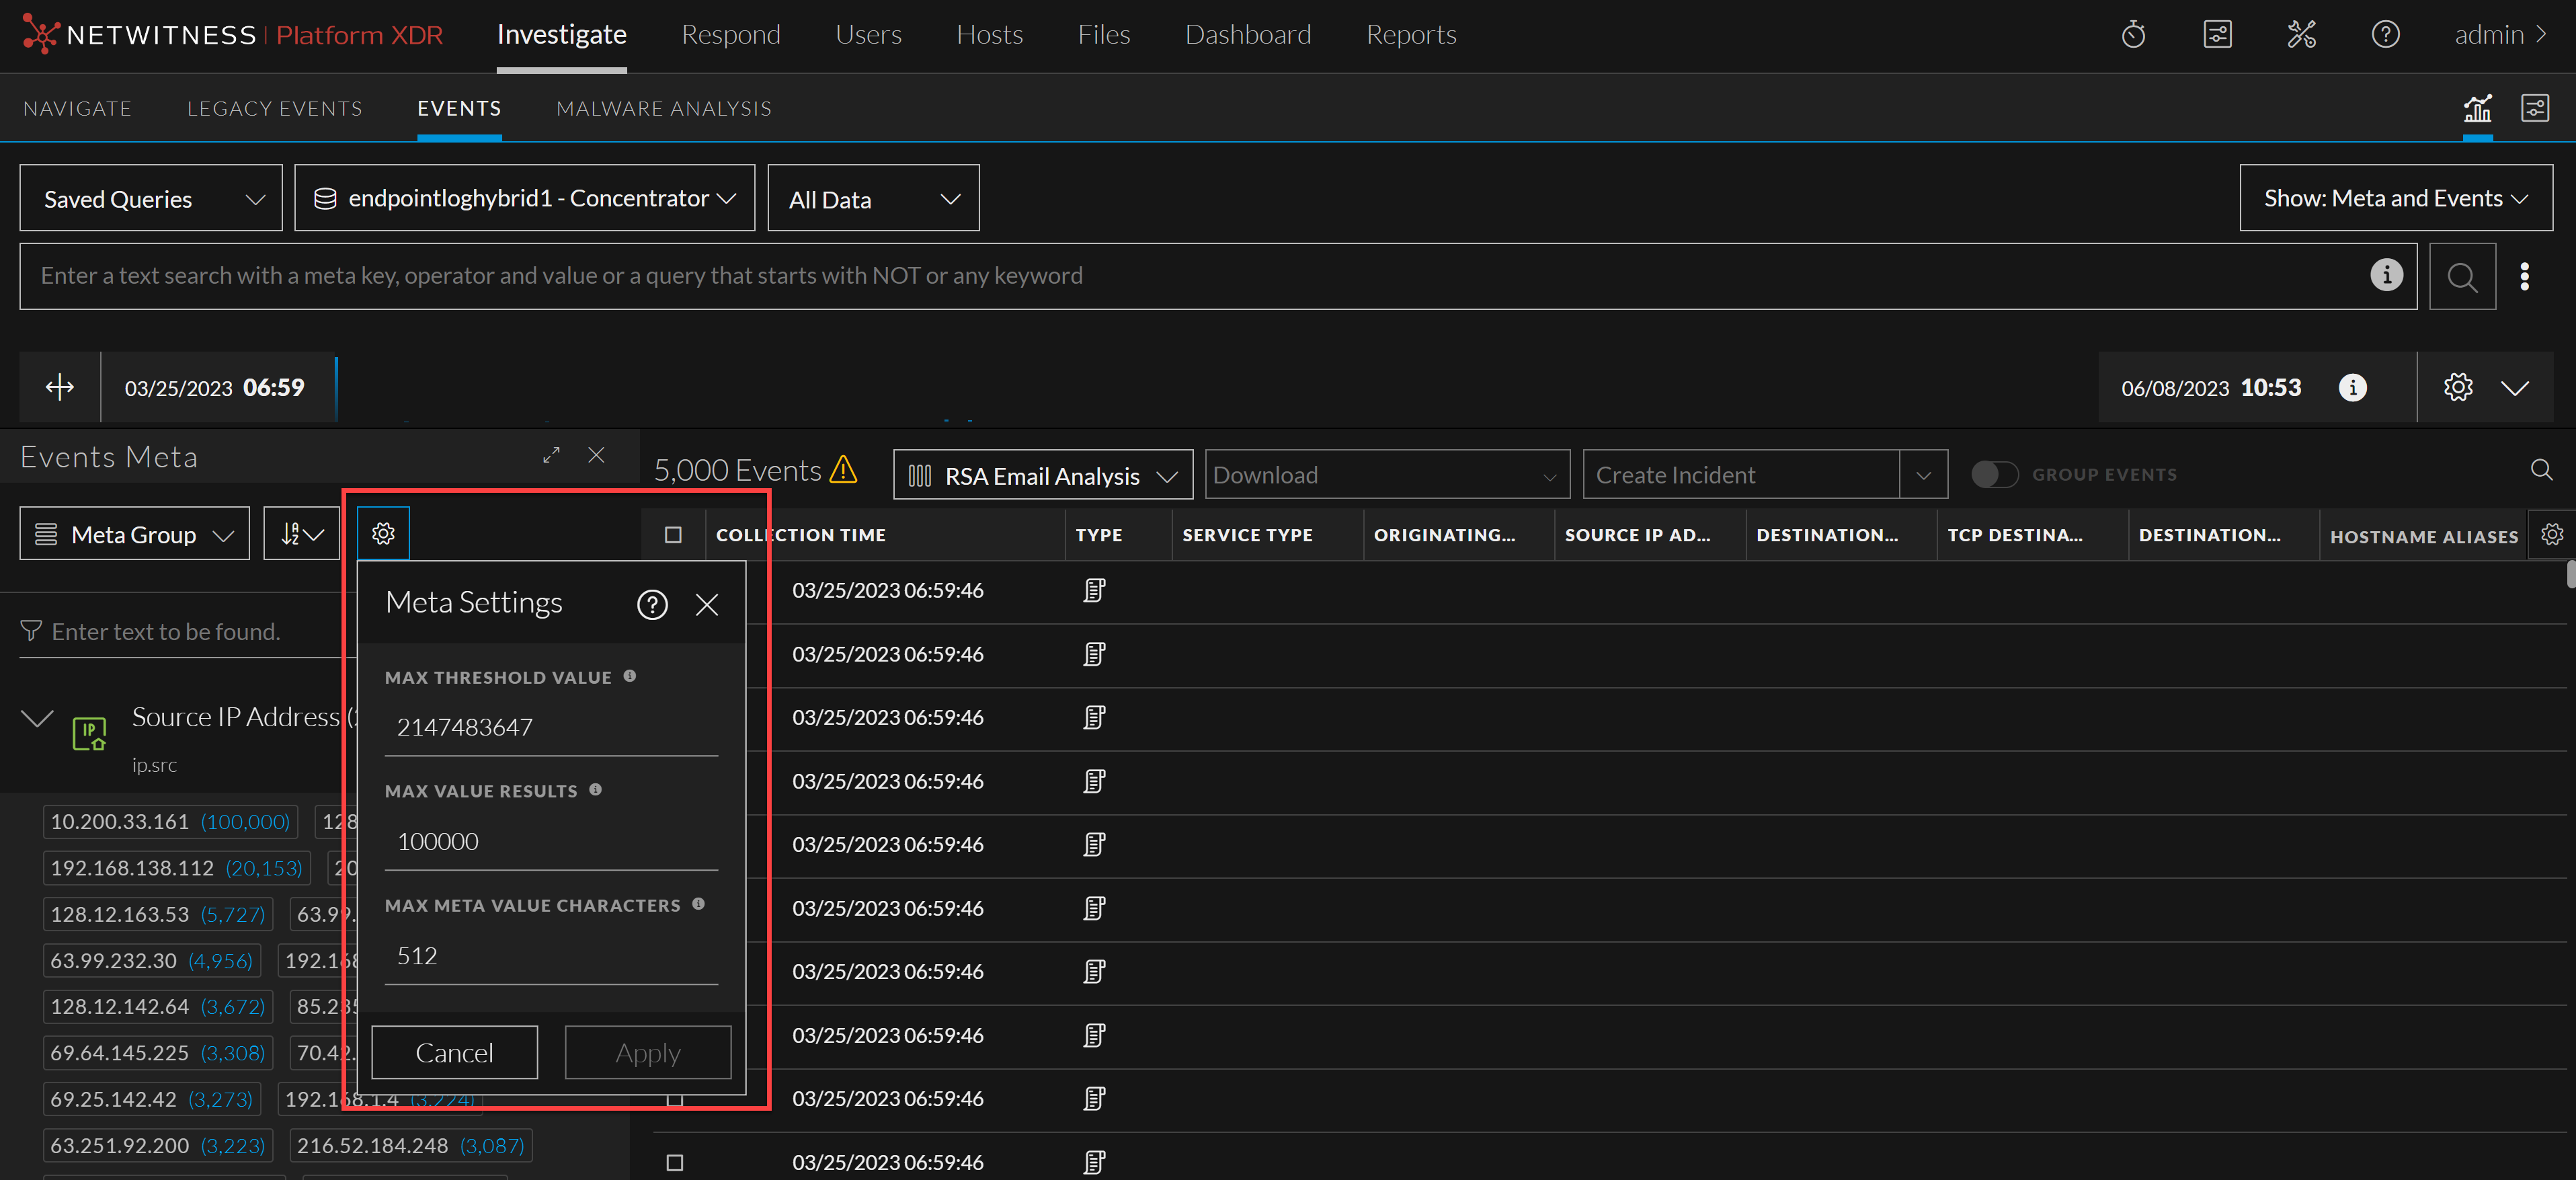Open the stopwatch jobs icon in header
Viewport: 2576px width, 1180px height.
pos(2133,35)
